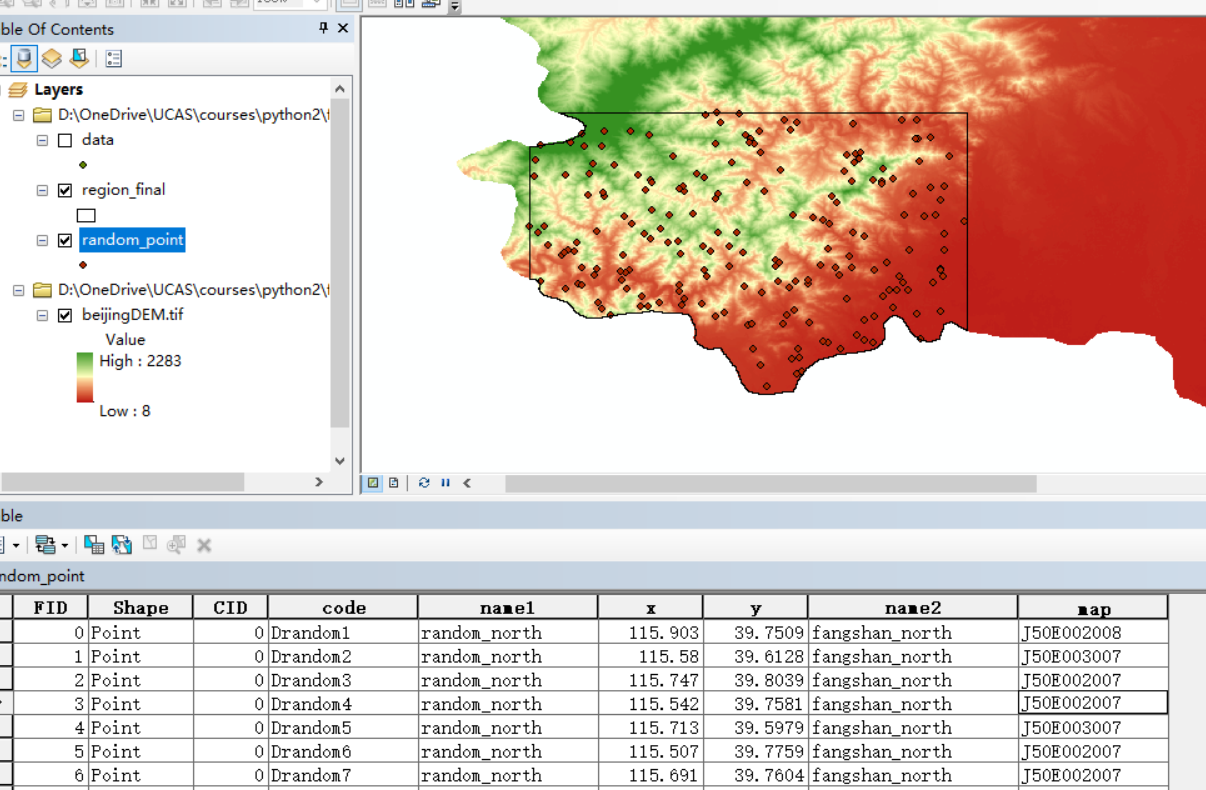
Task: Uncheck the region_final layer
Action: (65, 190)
